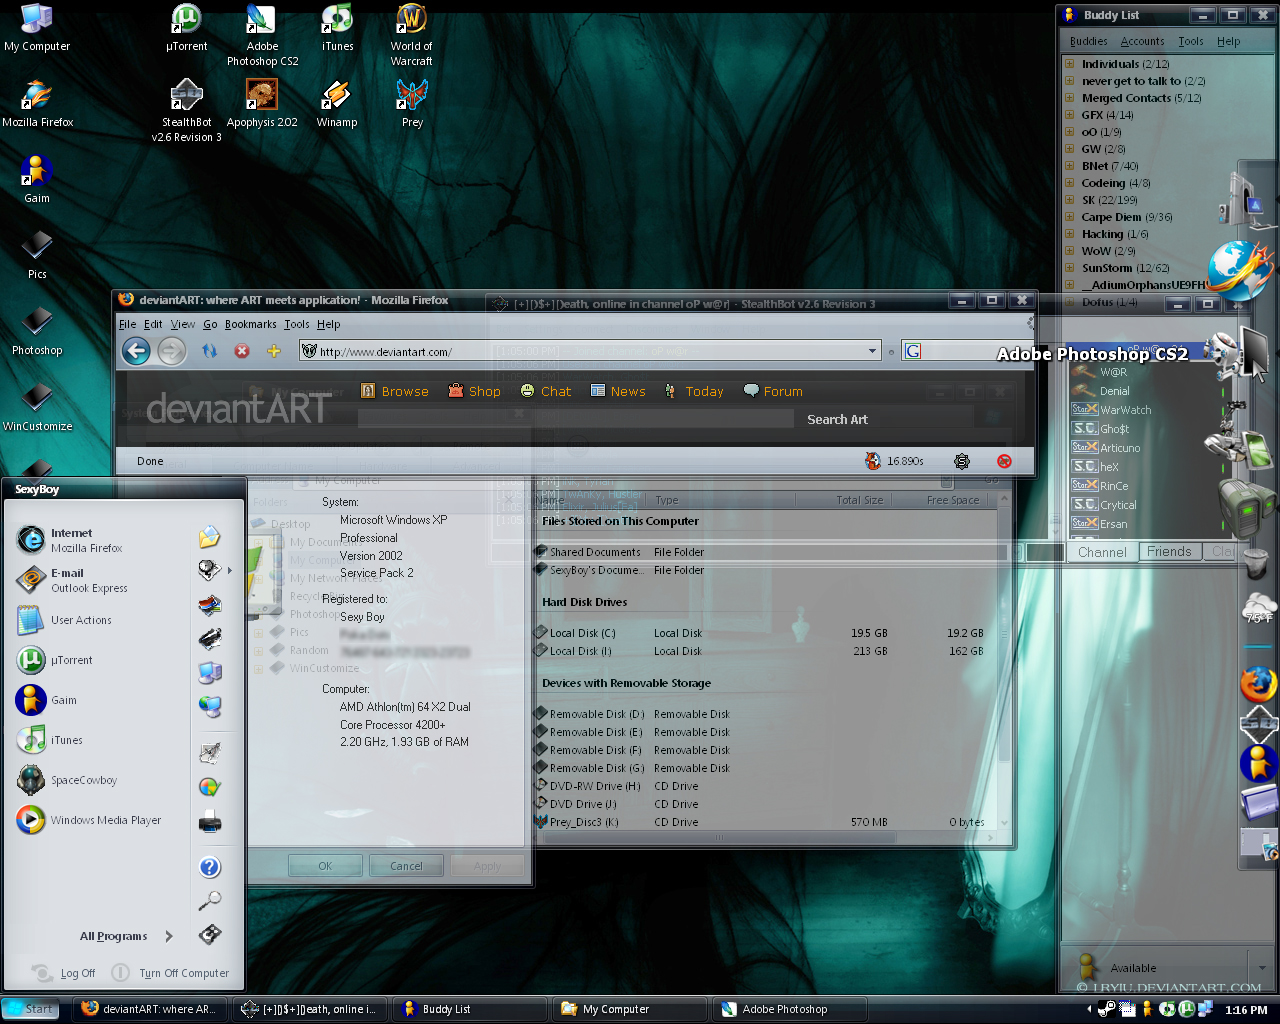The height and width of the screenshot is (1024, 1280).
Task: Expand the BNet buddy group
Action: click(x=1069, y=166)
